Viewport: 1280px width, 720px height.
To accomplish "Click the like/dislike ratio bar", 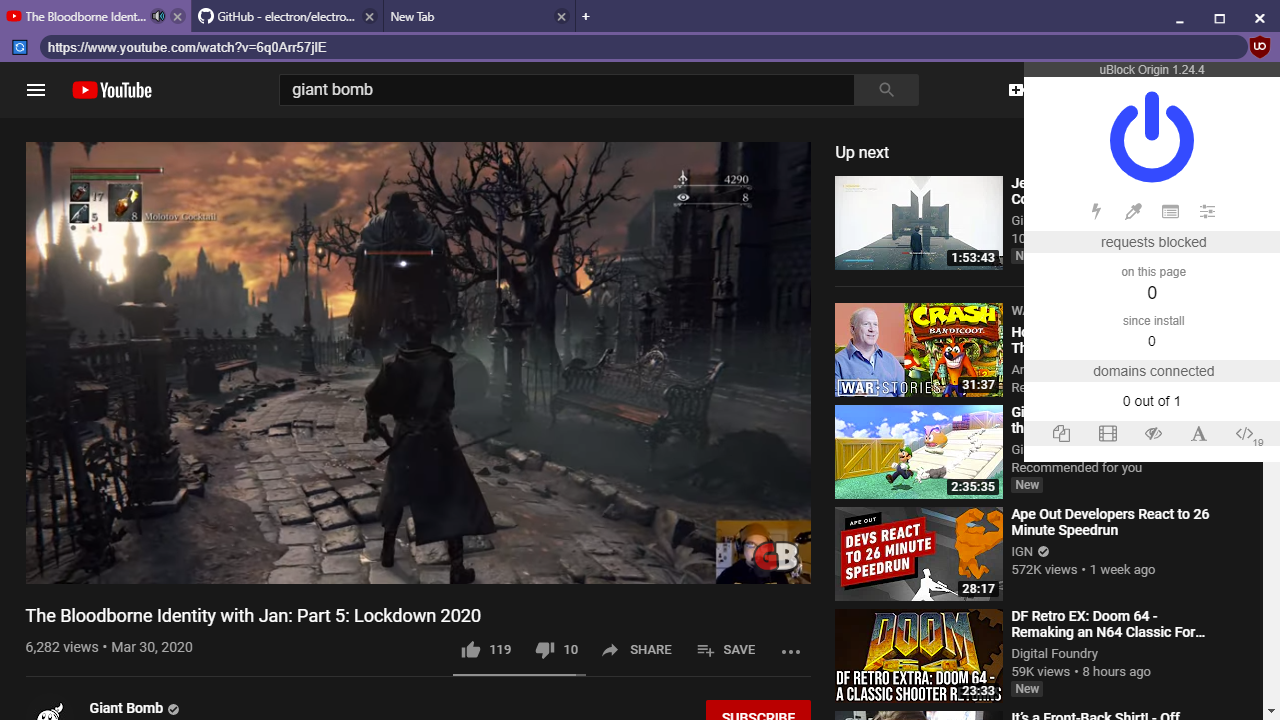I will [x=519, y=675].
